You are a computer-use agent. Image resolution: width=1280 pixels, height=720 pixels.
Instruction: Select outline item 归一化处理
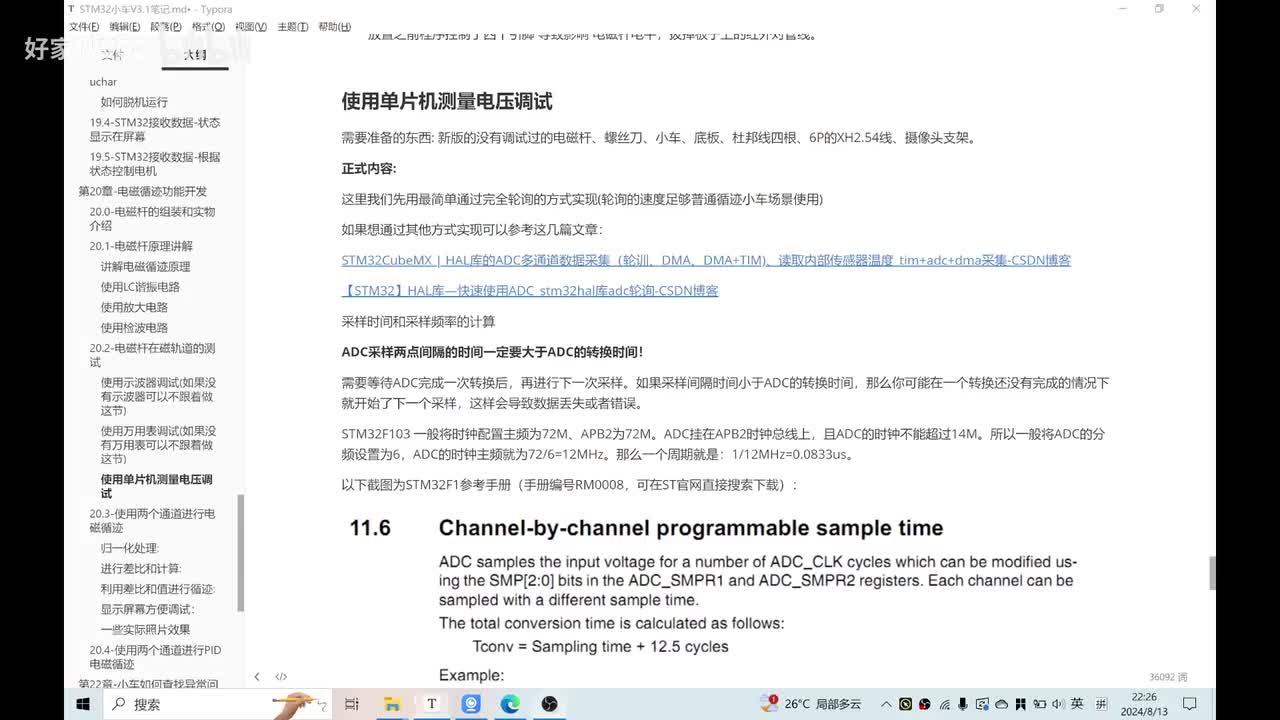click(130, 548)
